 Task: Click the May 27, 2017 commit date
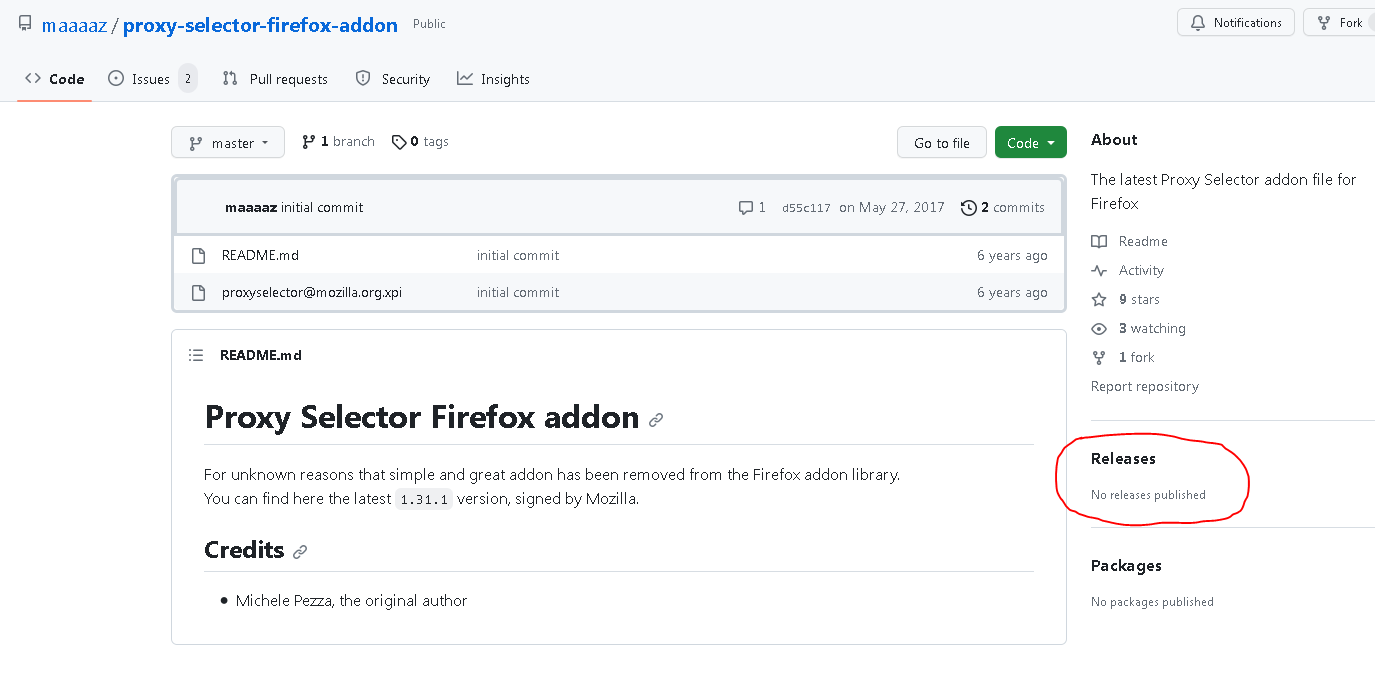(892, 208)
